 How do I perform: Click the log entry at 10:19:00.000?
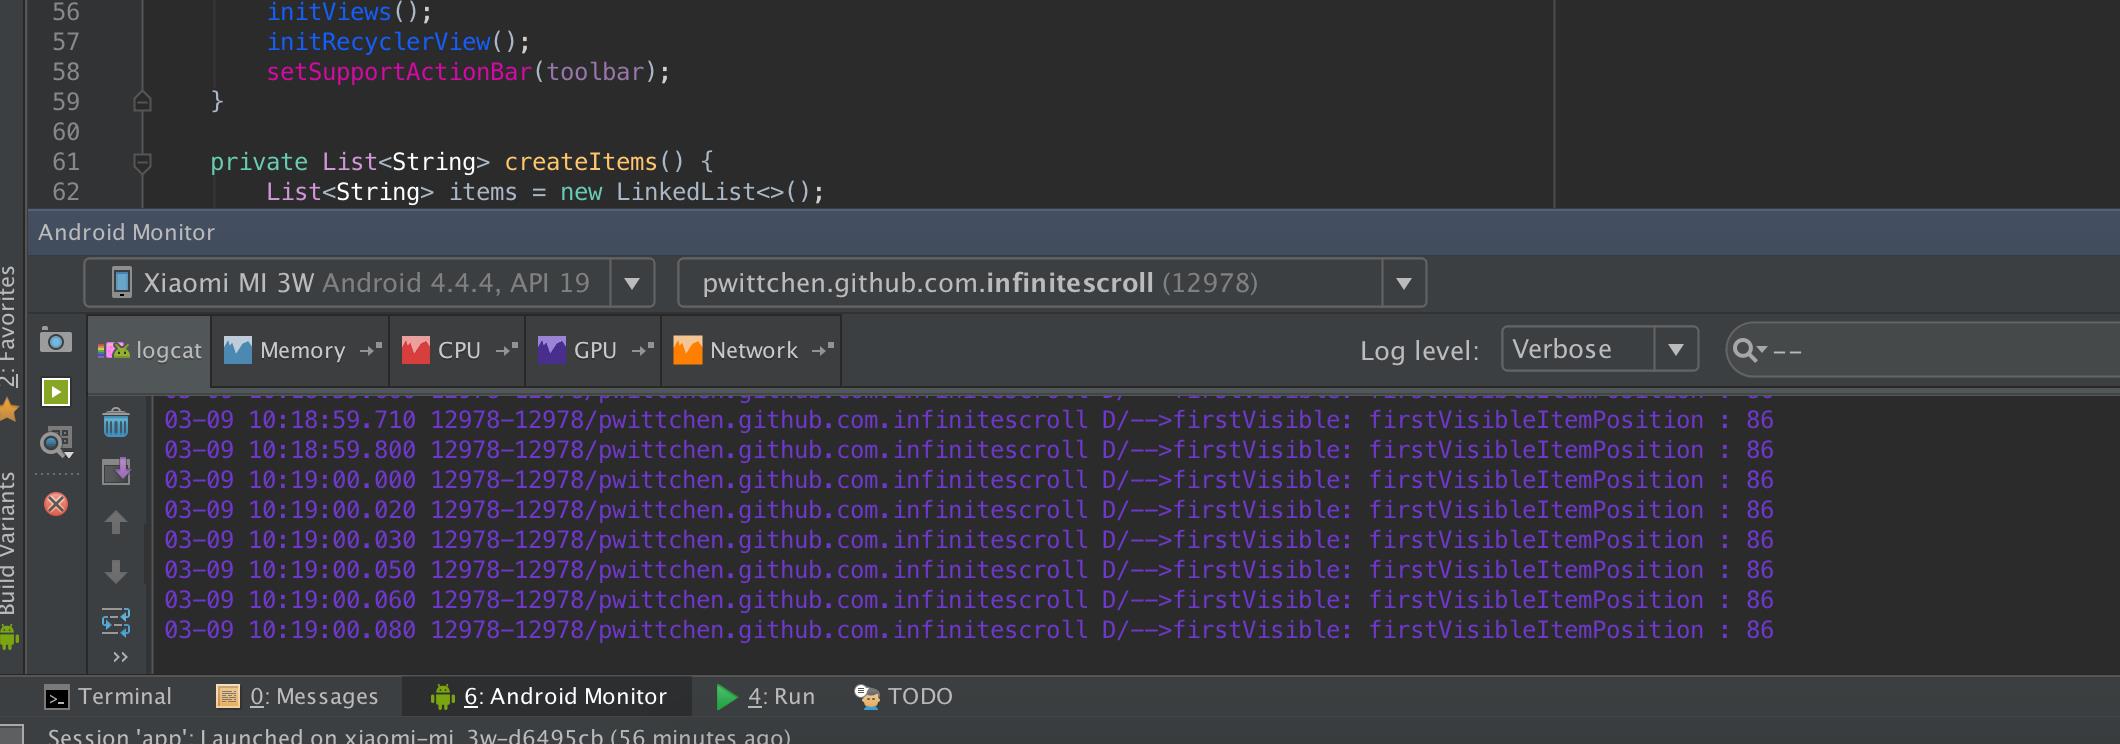pyautogui.click(x=969, y=480)
